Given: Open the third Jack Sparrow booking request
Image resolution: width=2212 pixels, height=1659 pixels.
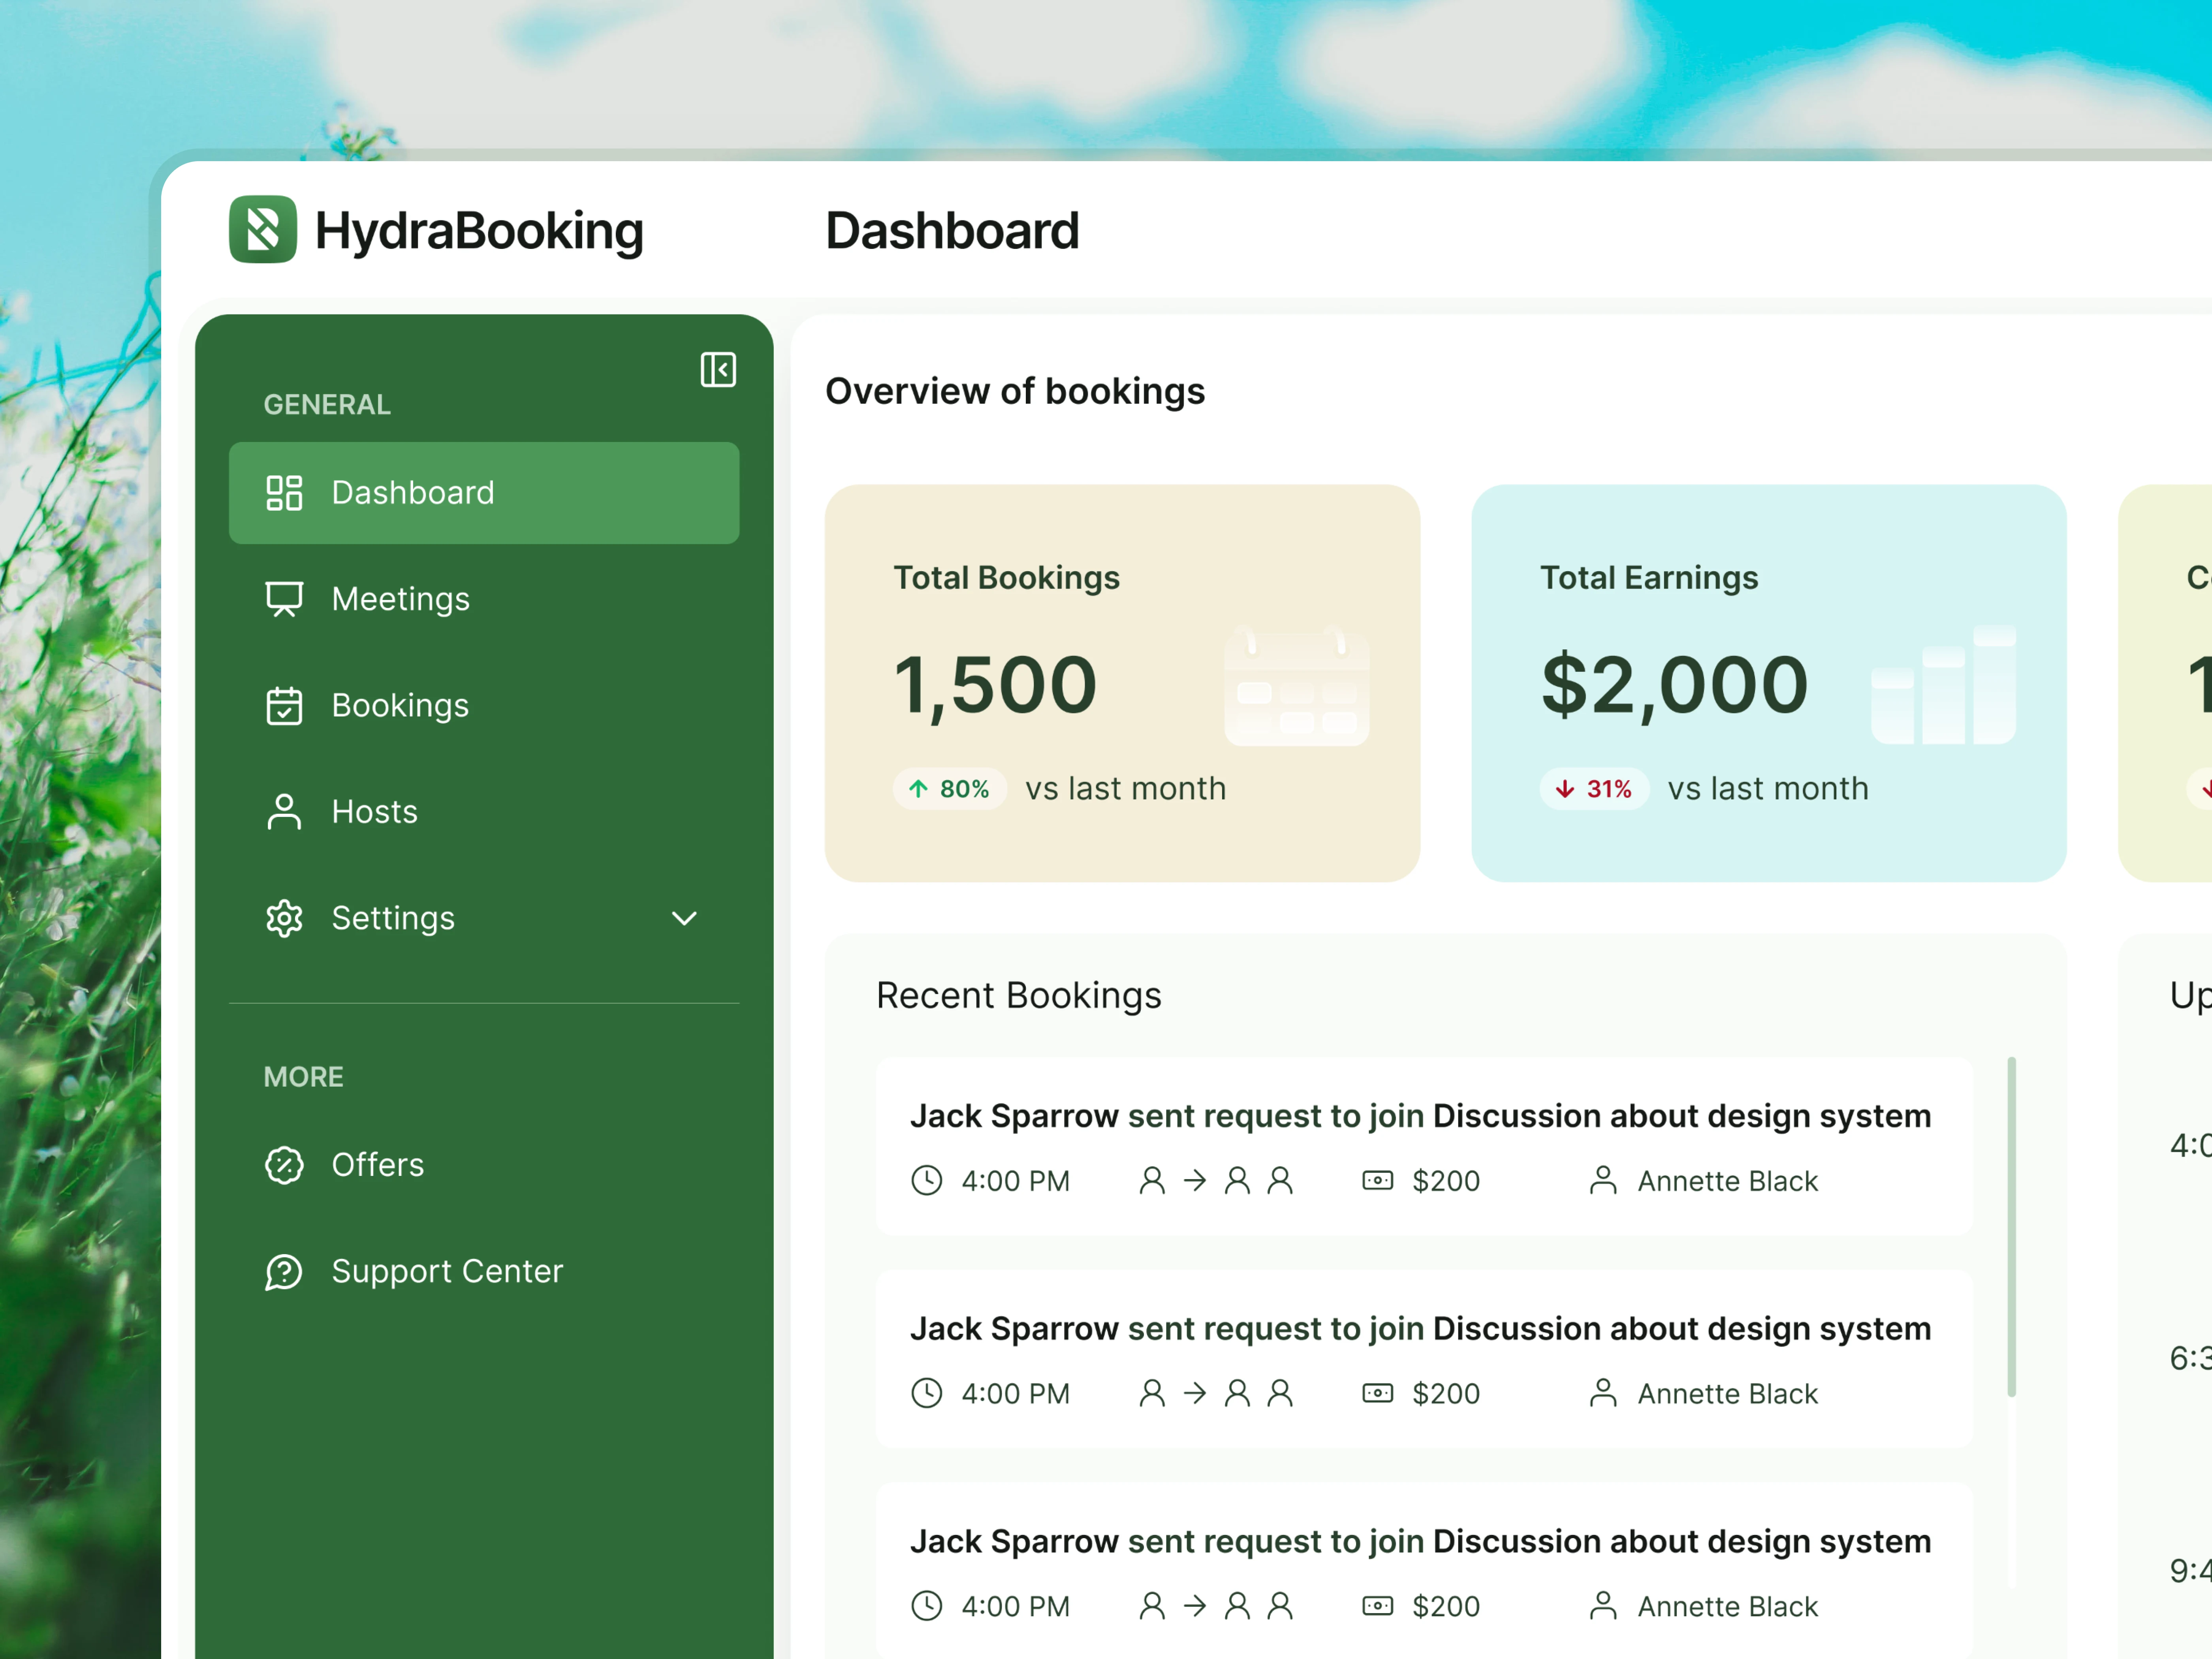Looking at the screenshot, I should pos(1424,1571).
